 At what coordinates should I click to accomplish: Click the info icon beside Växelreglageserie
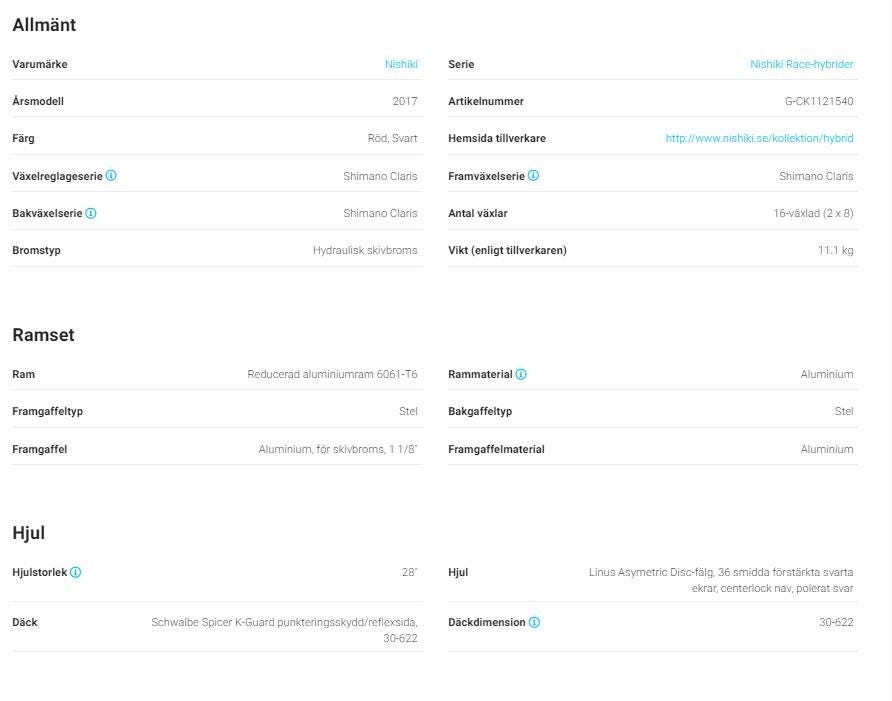(111, 176)
